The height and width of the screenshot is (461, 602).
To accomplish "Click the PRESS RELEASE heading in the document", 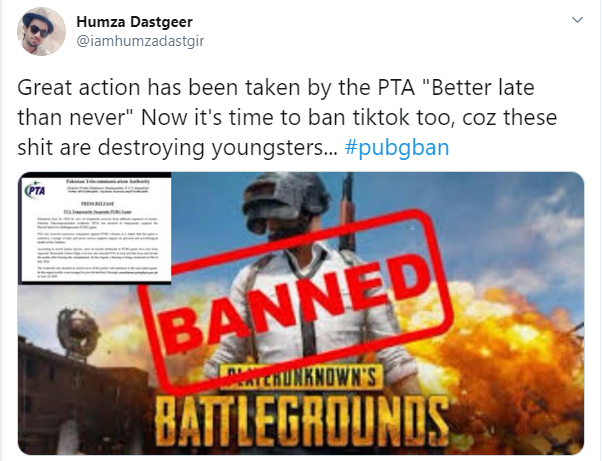I will (98, 203).
